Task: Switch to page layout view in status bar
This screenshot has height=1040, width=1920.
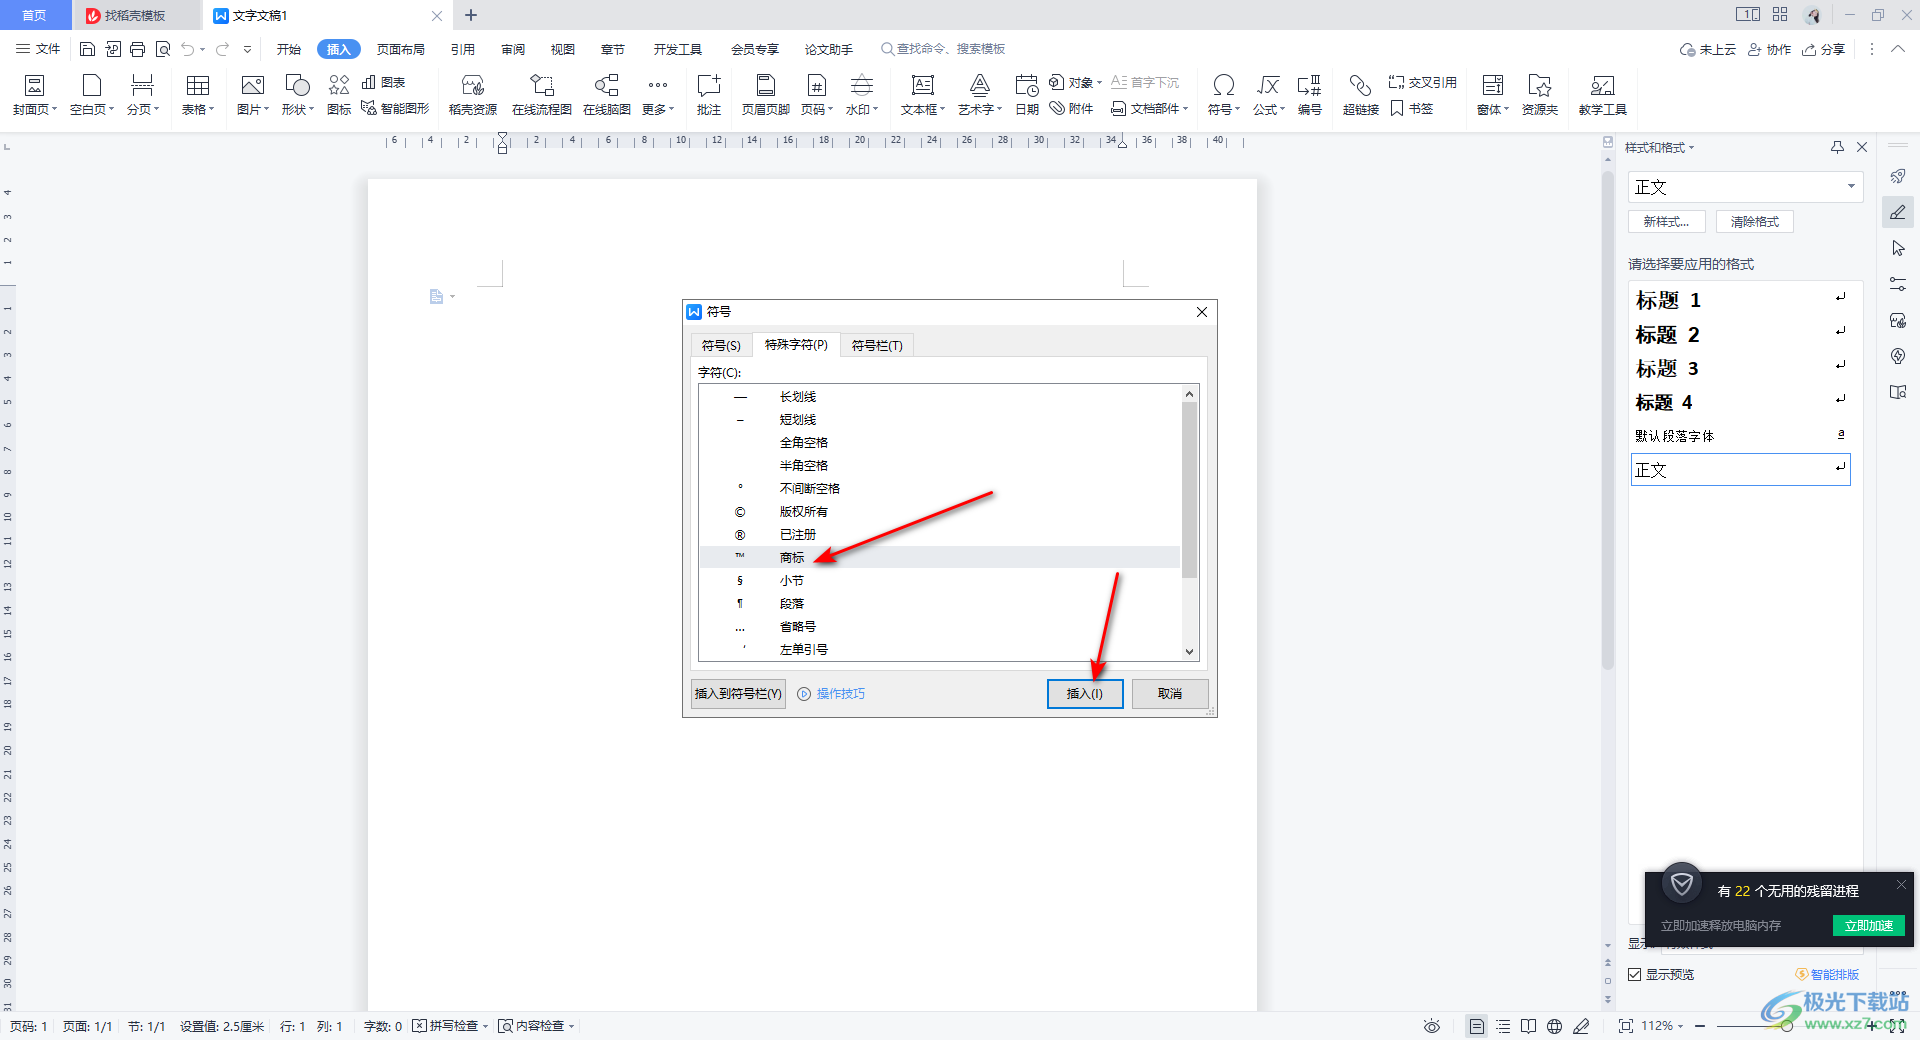Action: pyautogui.click(x=1476, y=1026)
